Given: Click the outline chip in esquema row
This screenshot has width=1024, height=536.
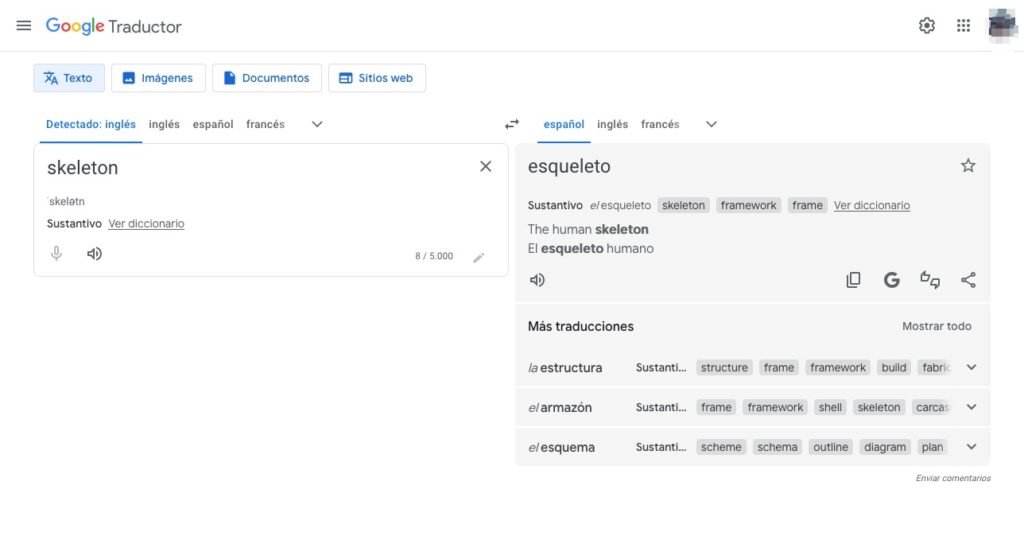Looking at the screenshot, I should [831, 447].
